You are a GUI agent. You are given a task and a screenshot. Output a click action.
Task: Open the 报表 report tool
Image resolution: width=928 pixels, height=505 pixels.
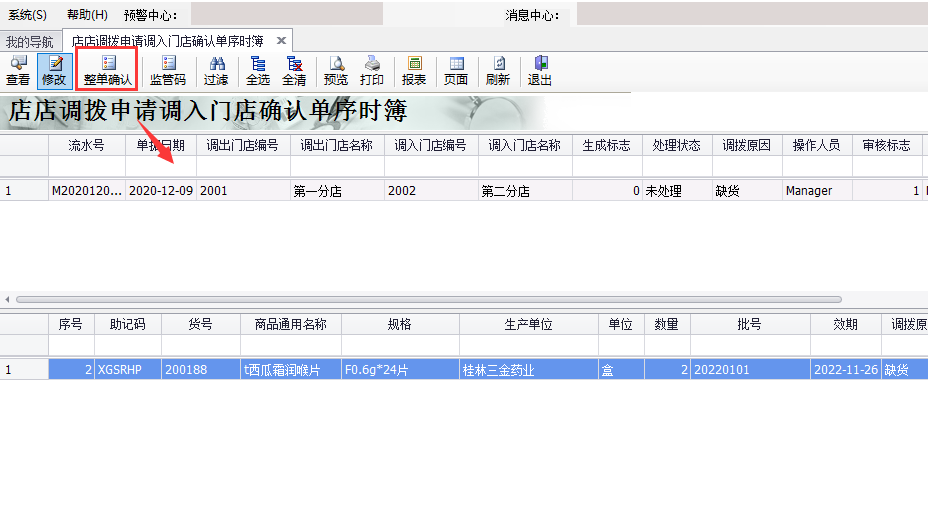[414, 71]
